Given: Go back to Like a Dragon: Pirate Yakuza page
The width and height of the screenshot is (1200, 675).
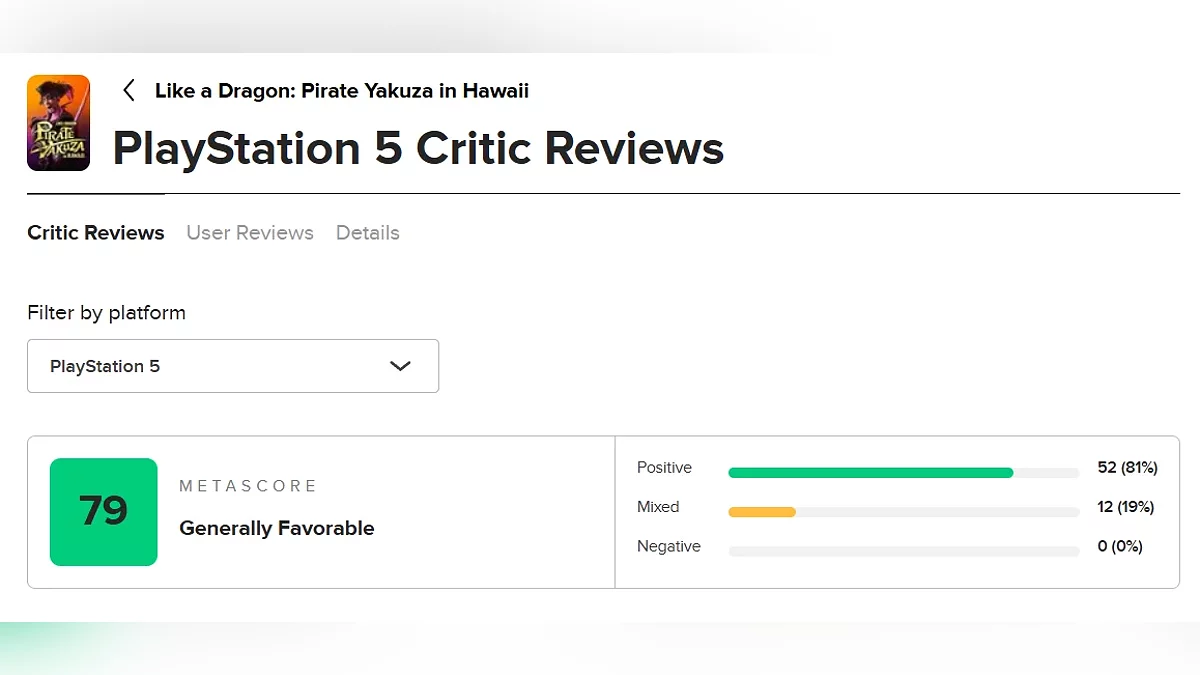Looking at the screenshot, I should point(341,91).
